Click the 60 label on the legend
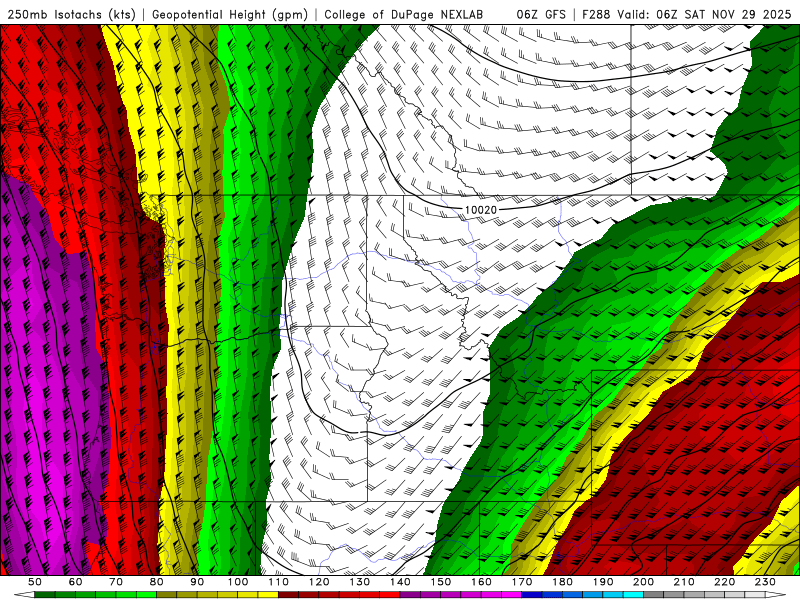 click(75, 582)
